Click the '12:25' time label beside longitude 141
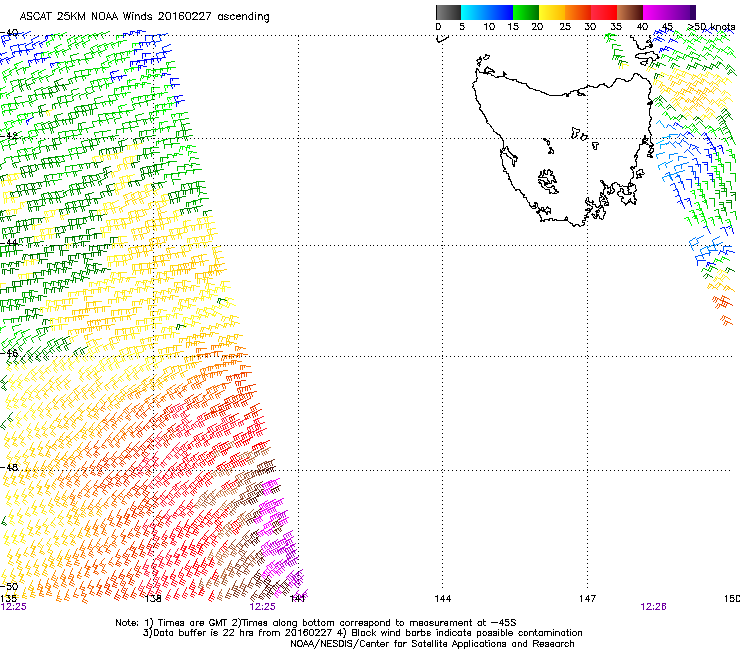The width and height of the screenshot is (740, 650). pos(262,607)
